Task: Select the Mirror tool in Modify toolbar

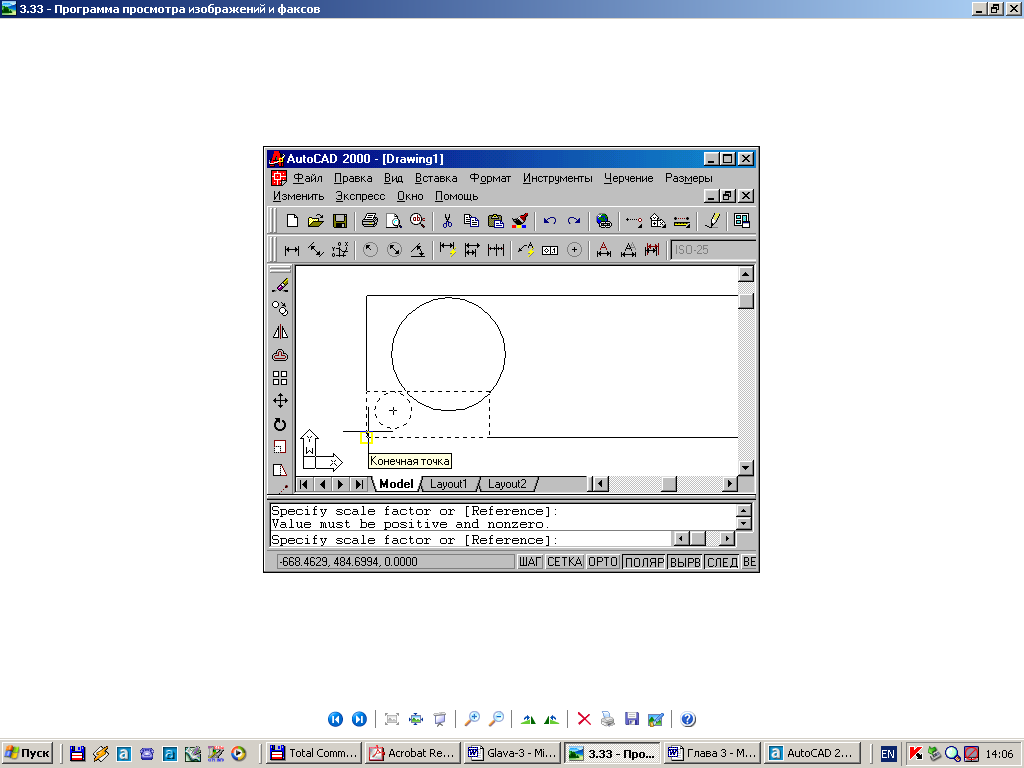Action: (280, 332)
